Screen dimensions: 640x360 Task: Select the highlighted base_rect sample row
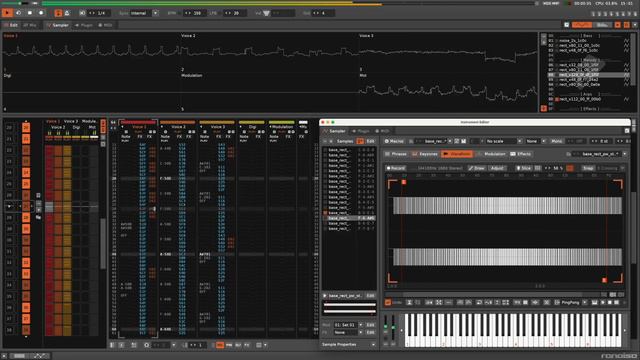coord(349,218)
